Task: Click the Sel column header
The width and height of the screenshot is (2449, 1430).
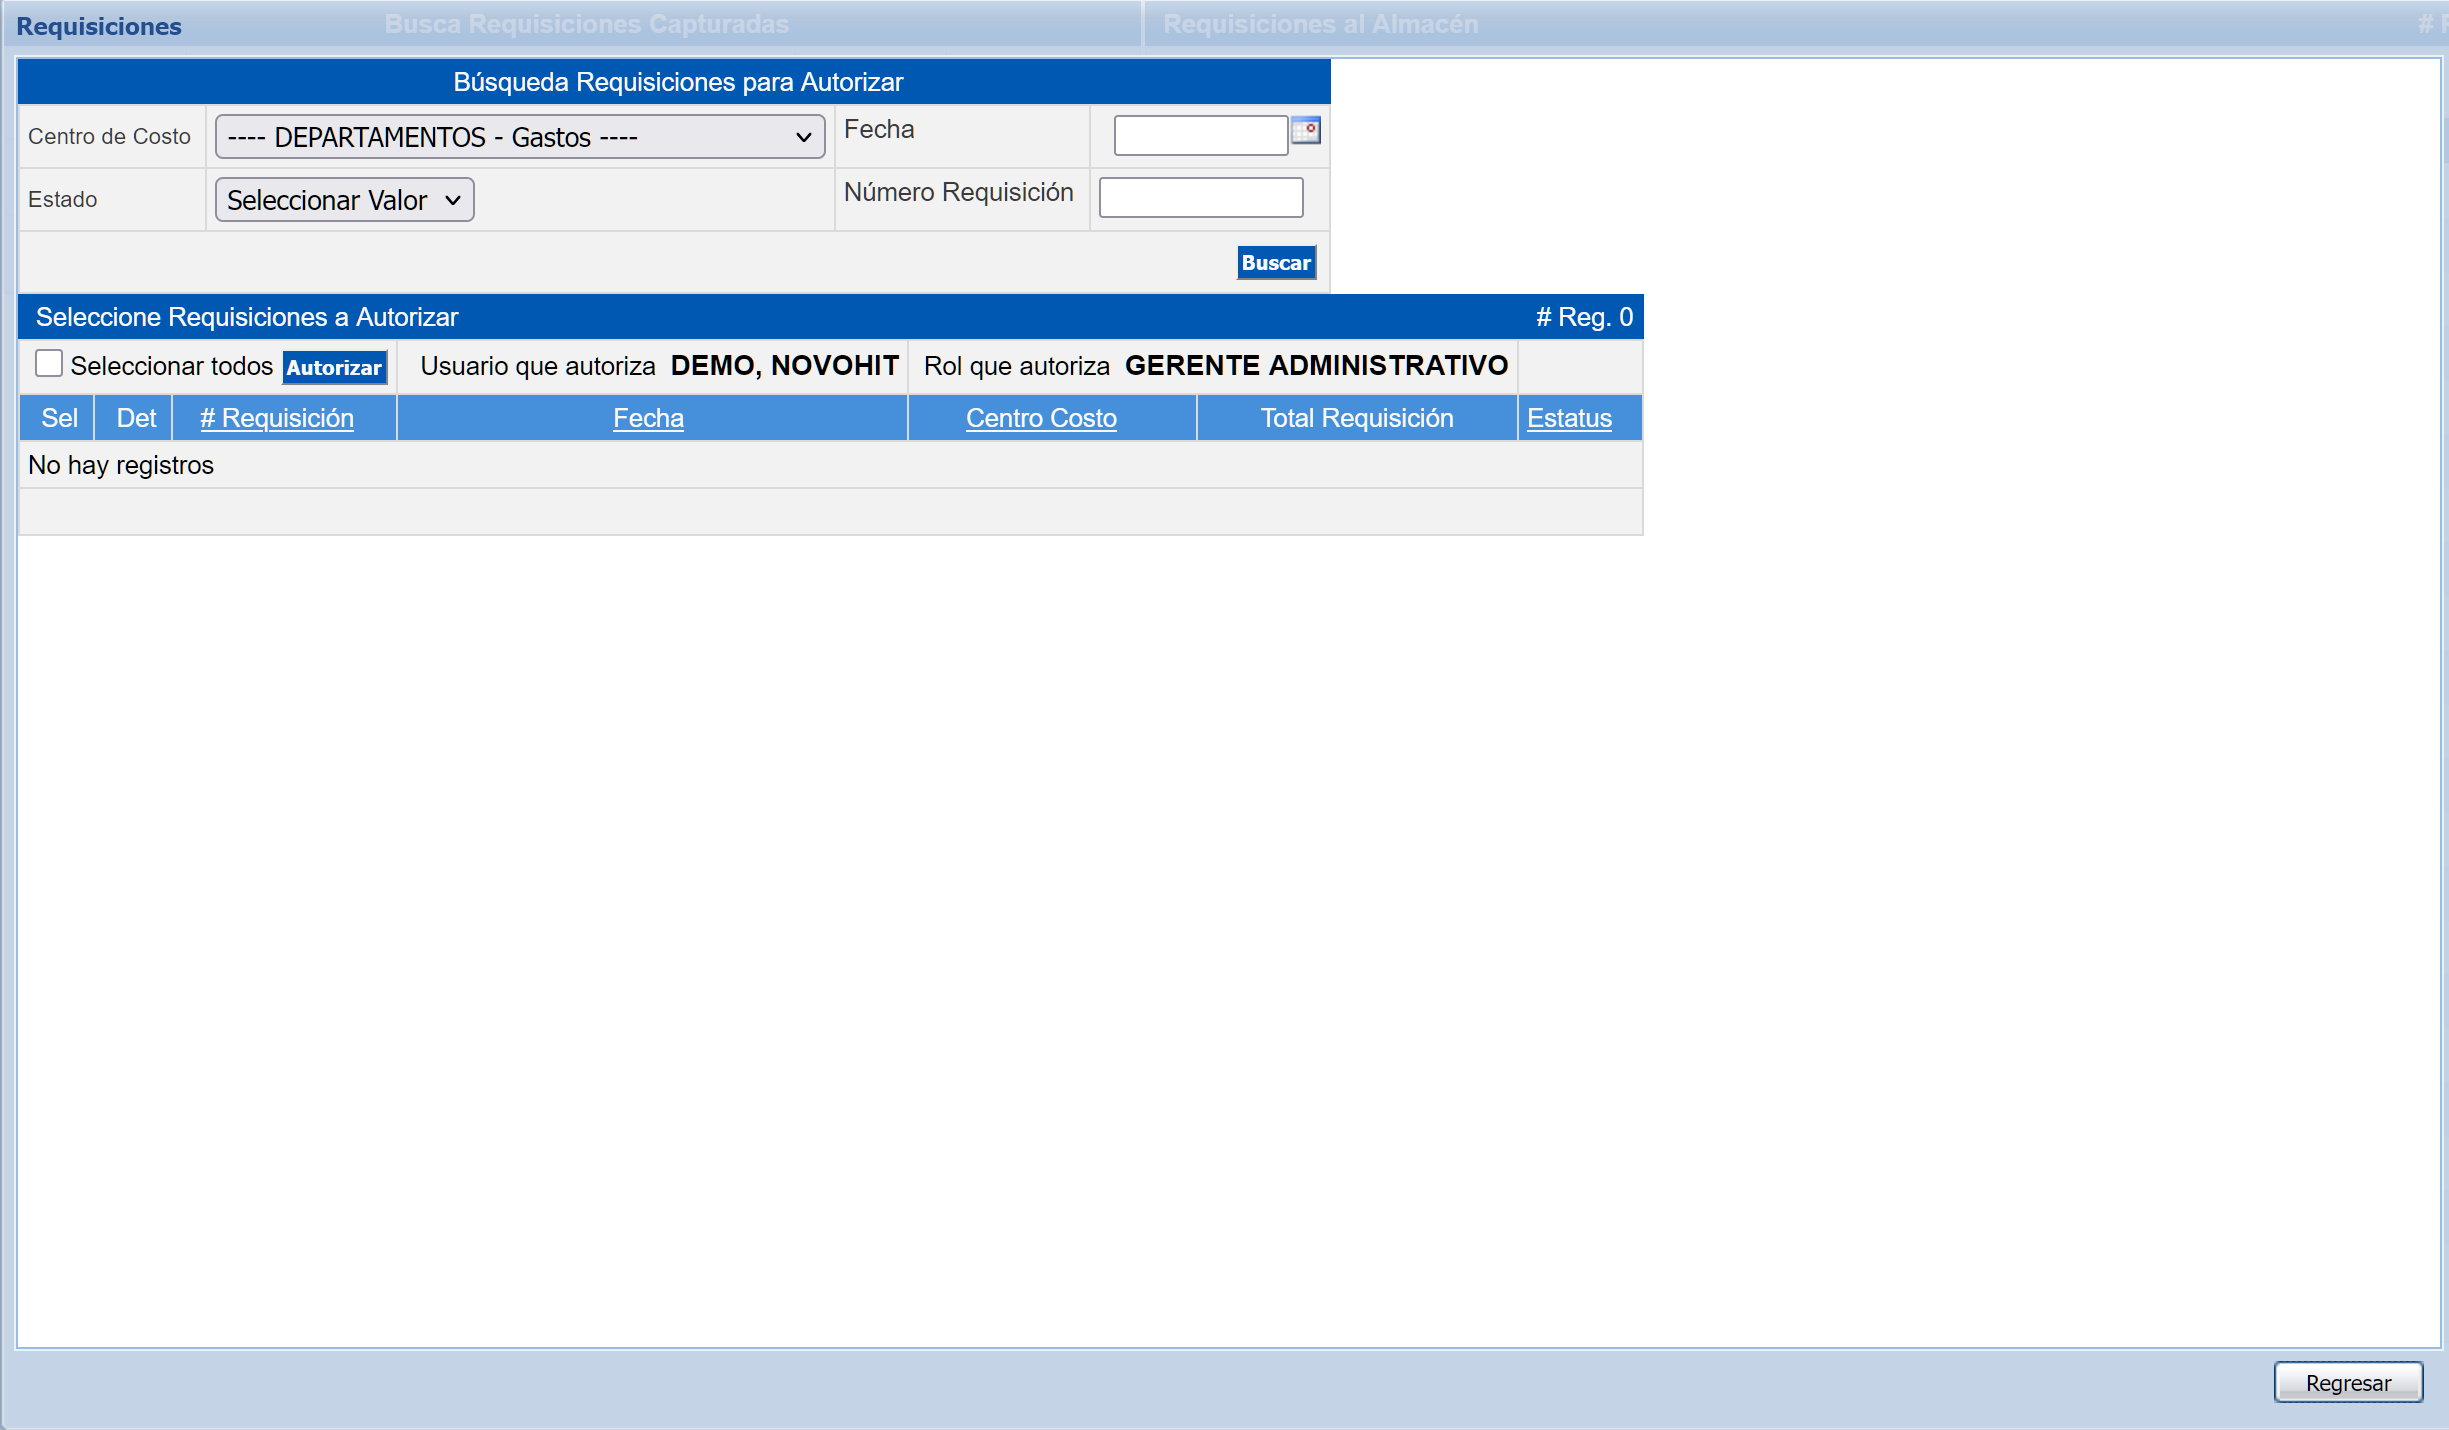Action: coord(59,418)
